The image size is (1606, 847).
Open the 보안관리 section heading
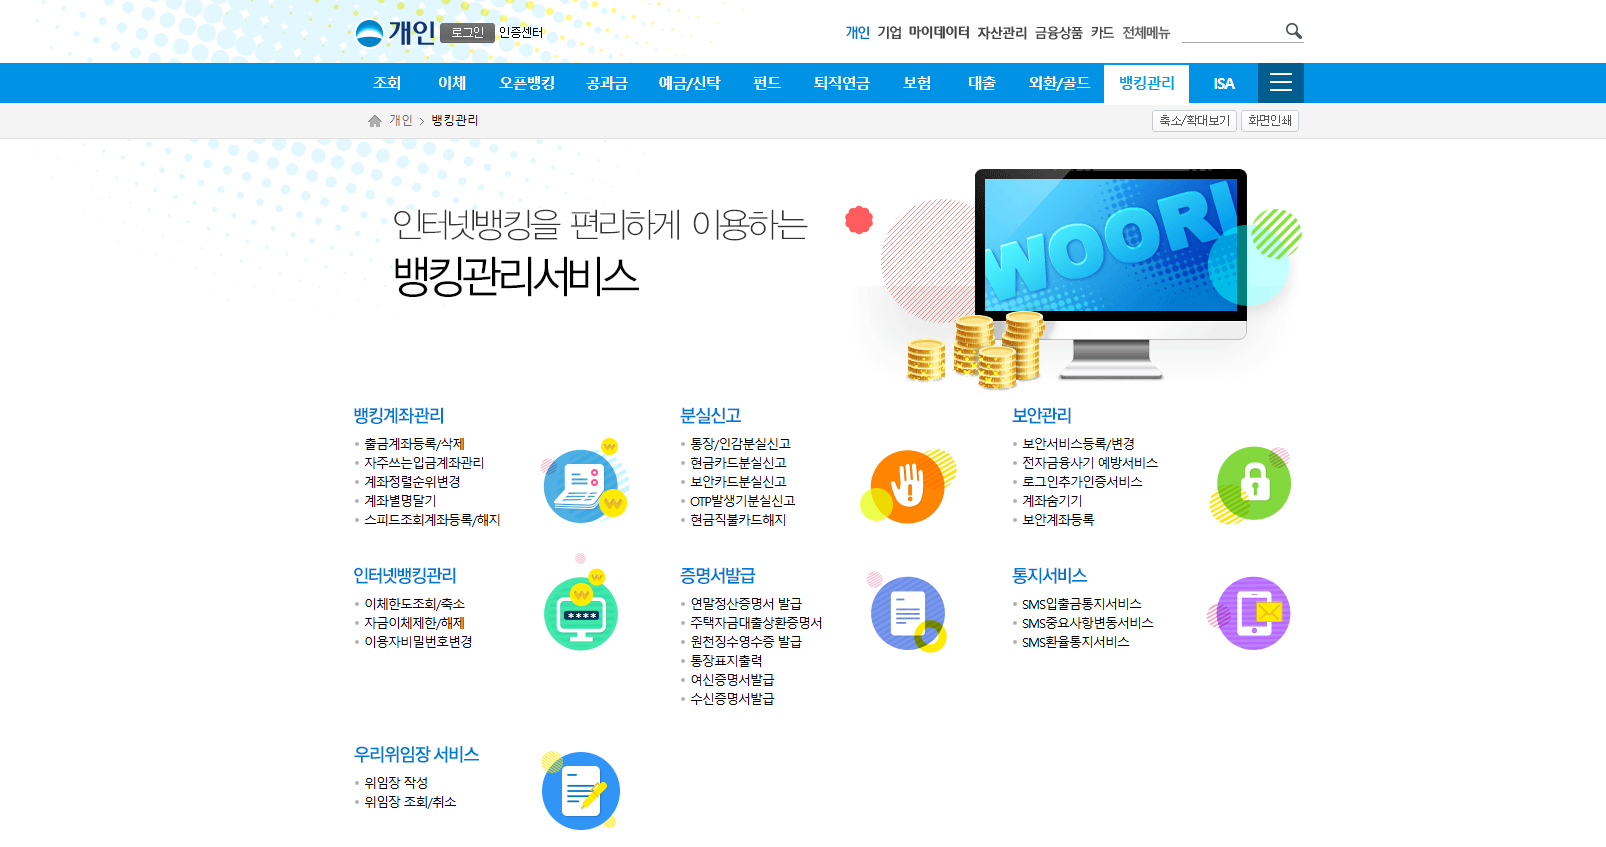coord(1042,416)
